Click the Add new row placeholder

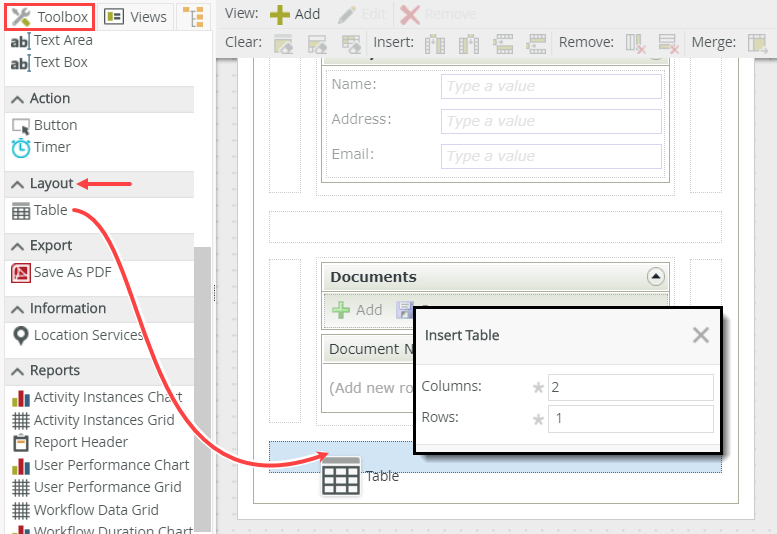point(371,388)
